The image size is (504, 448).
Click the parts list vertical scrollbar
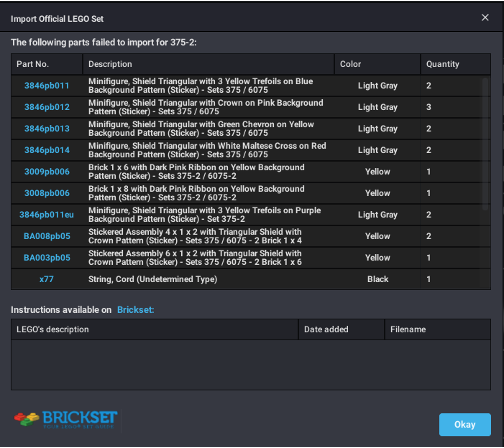[x=485, y=143]
